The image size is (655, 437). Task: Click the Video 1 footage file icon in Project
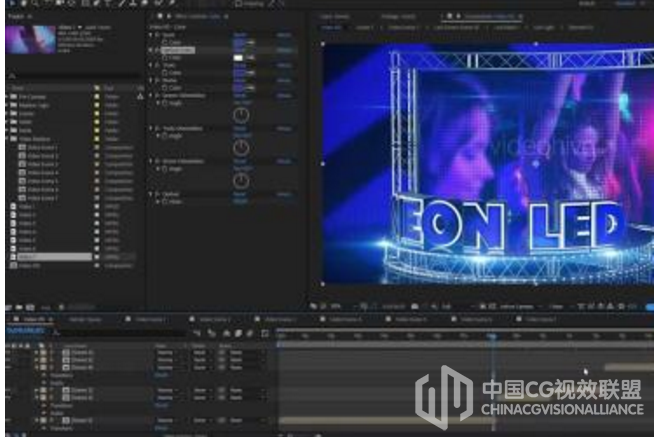click(x=13, y=206)
